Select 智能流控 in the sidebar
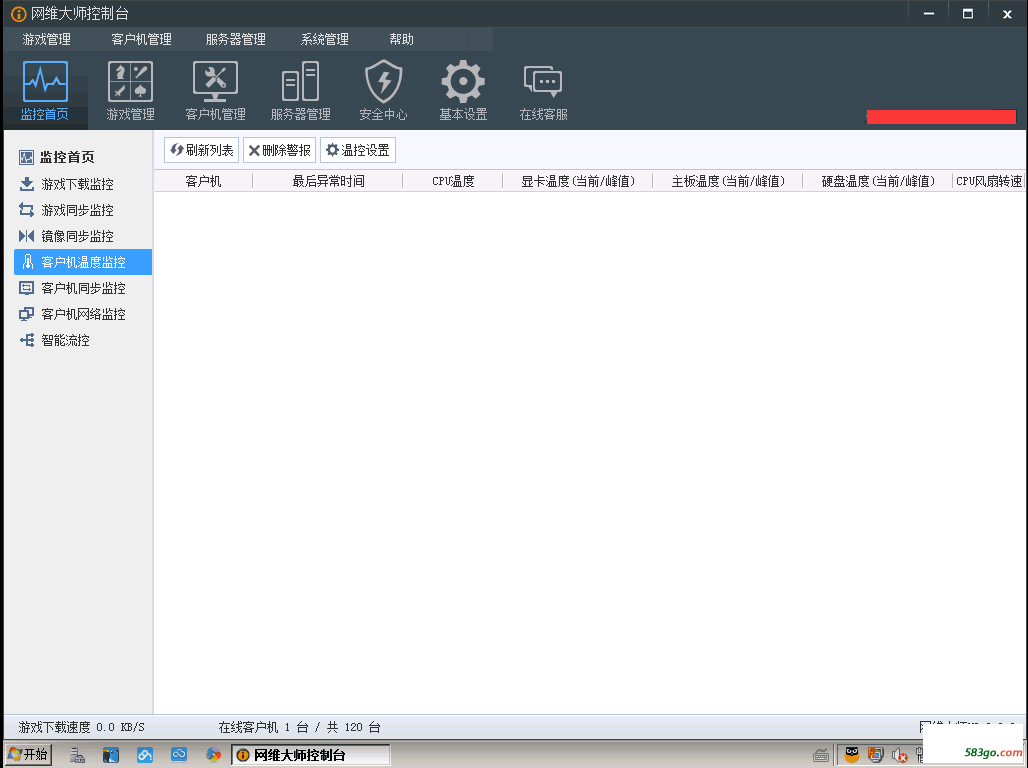The width and height of the screenshot is (1028, 768). [55, 340]
